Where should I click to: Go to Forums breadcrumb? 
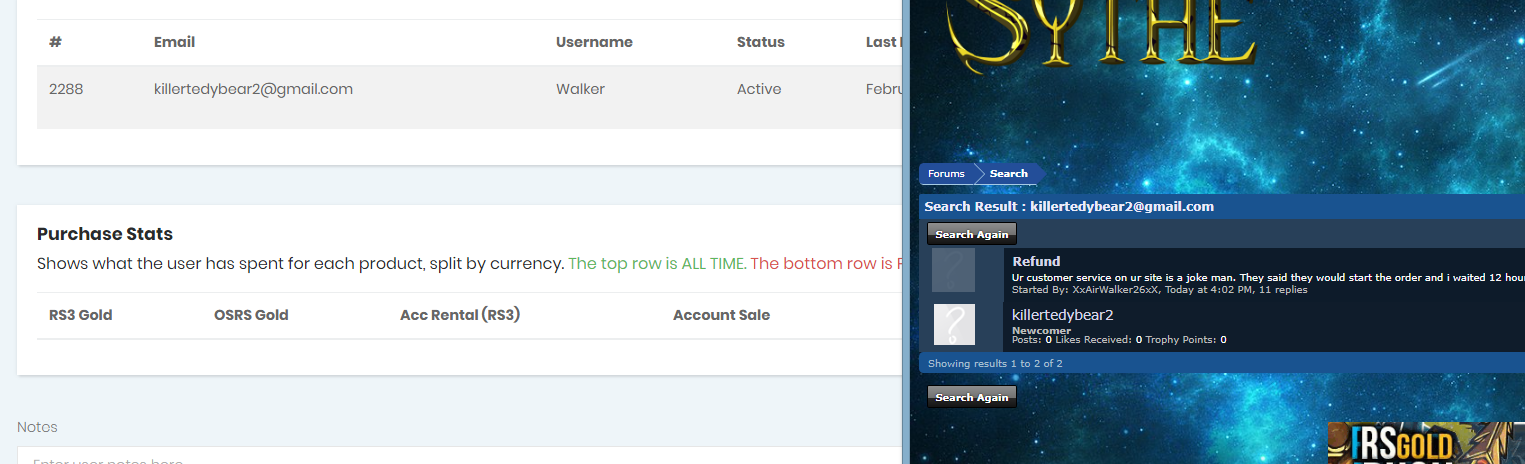click(x=946, y=174)
